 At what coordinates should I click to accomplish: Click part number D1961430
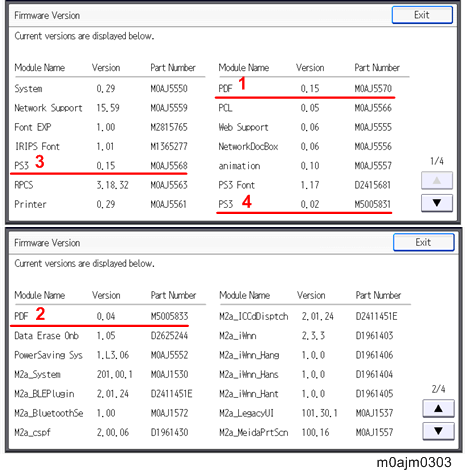[170, 432]
